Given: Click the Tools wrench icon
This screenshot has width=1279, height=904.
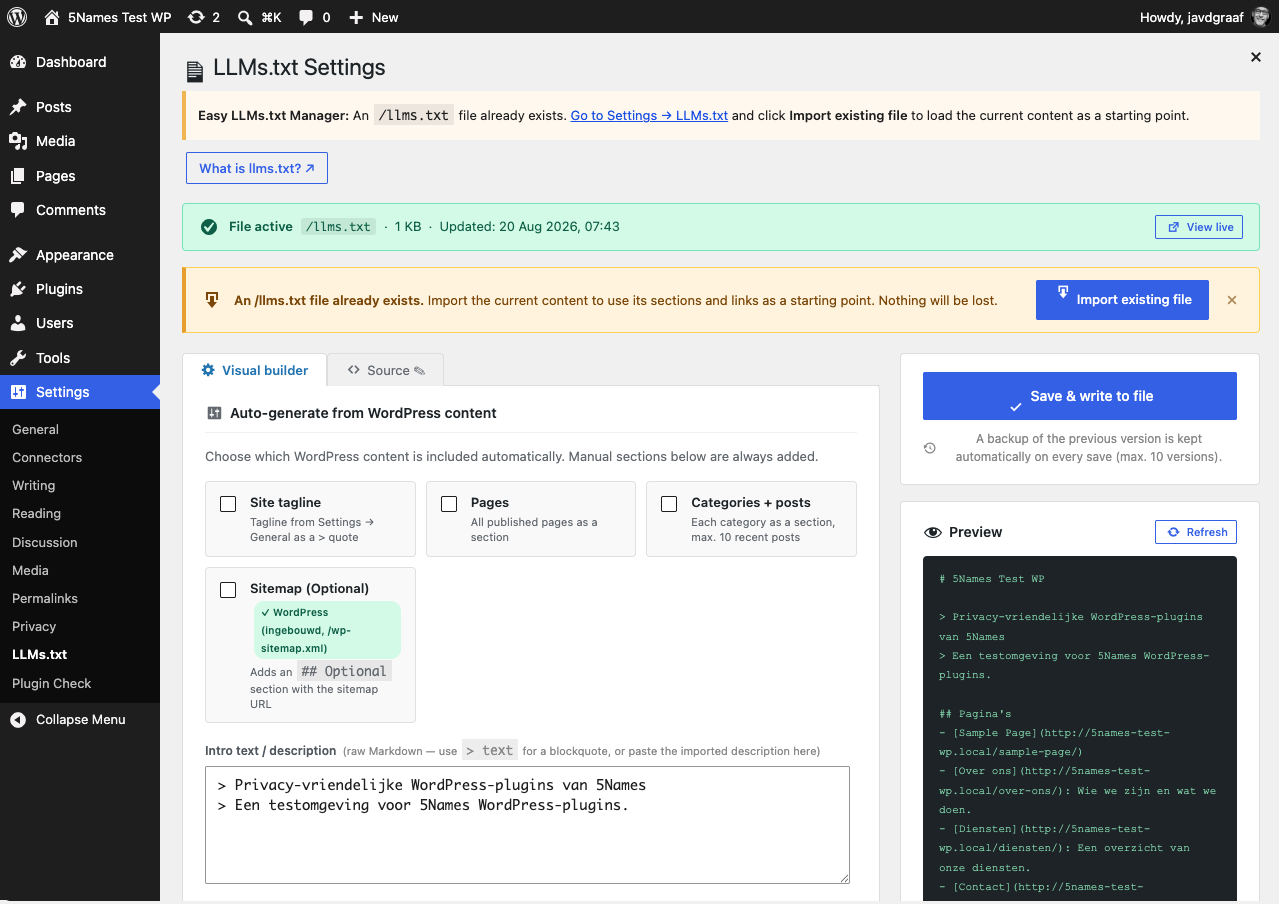Looking at the screenshot, I should [x=18, y=358].
